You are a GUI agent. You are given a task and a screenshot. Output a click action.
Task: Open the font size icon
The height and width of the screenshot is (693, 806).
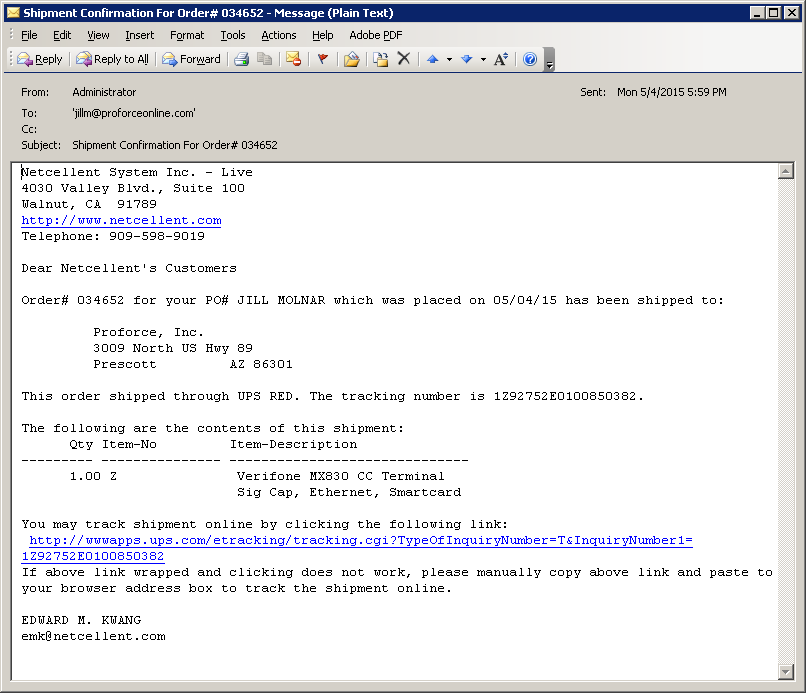pyautogui.click(x=501, y=59)
